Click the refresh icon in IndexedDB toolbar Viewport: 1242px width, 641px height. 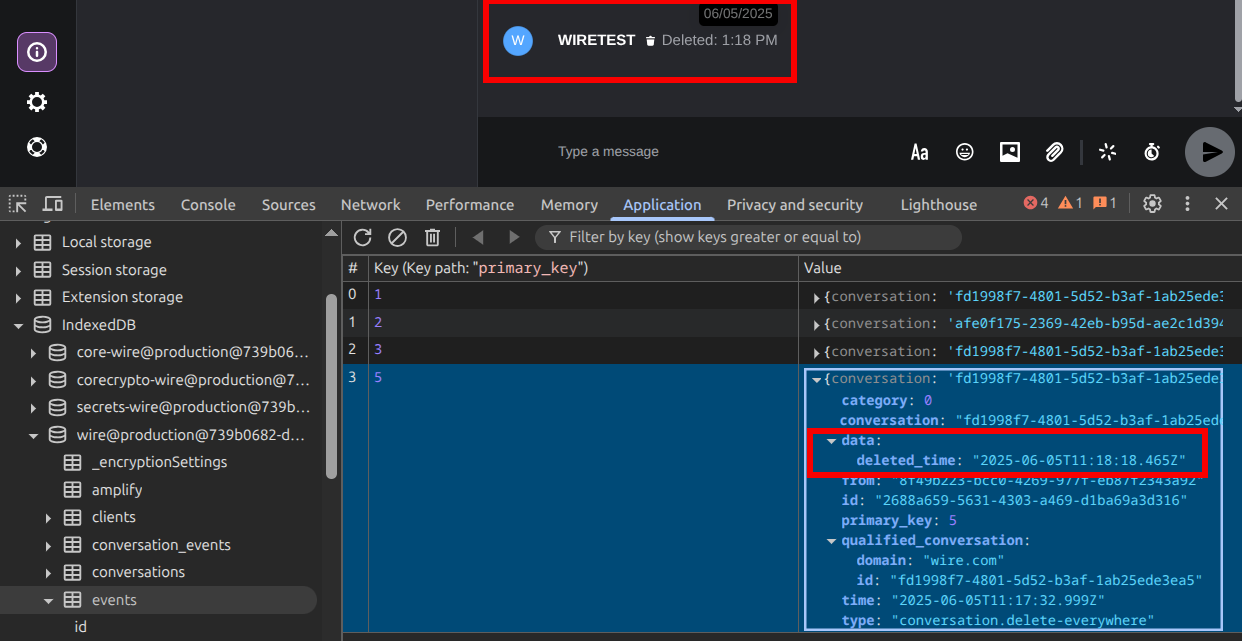click(x=363, y=237)
